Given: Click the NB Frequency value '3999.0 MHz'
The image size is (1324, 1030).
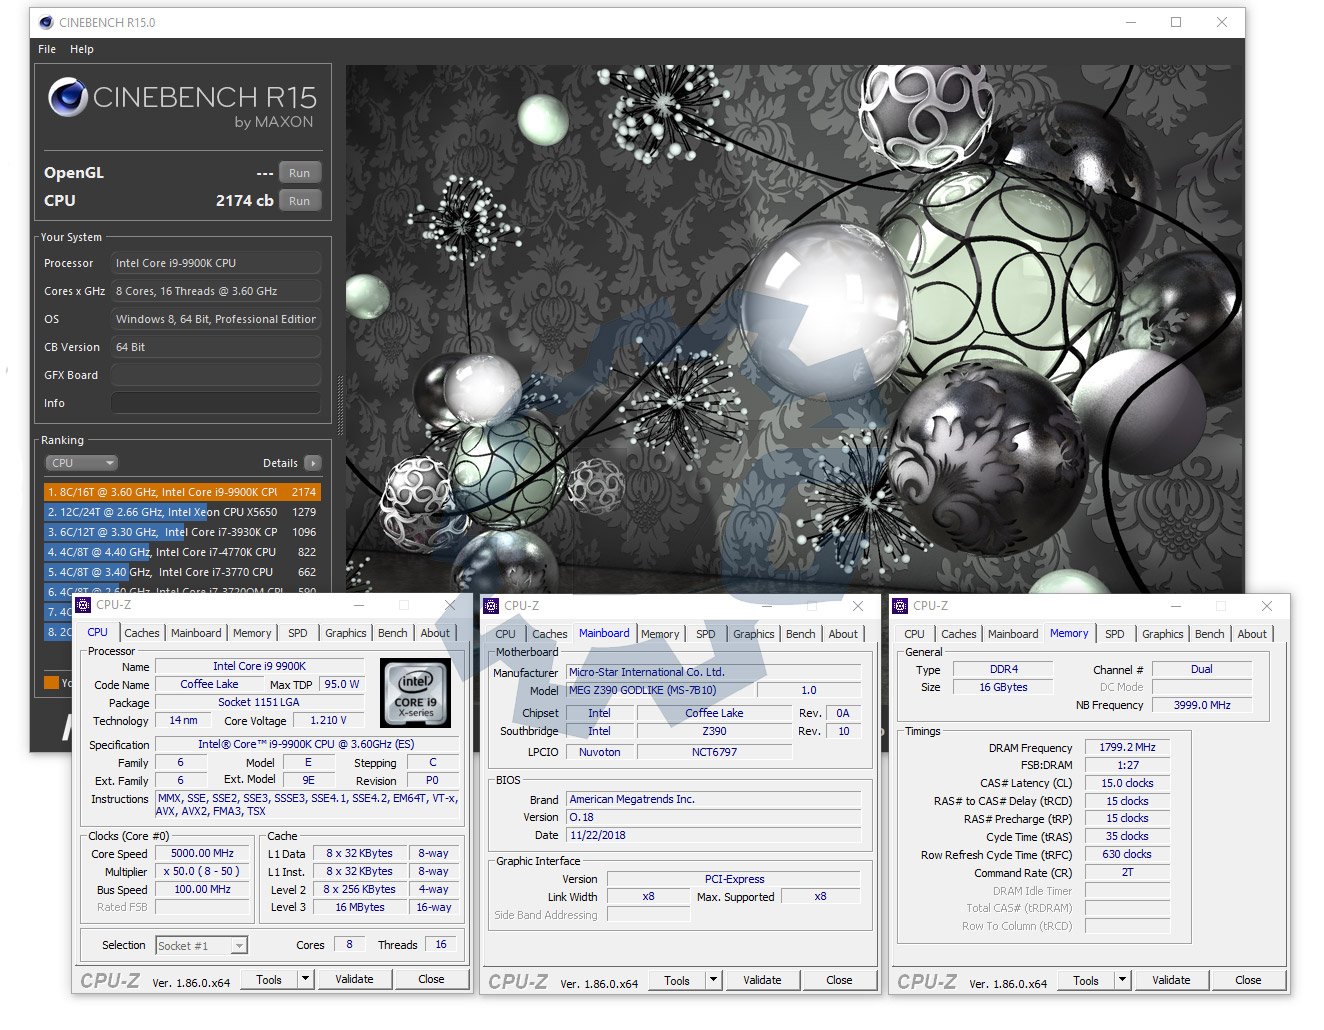Looking at the screenshot, I should point(1202,706).
